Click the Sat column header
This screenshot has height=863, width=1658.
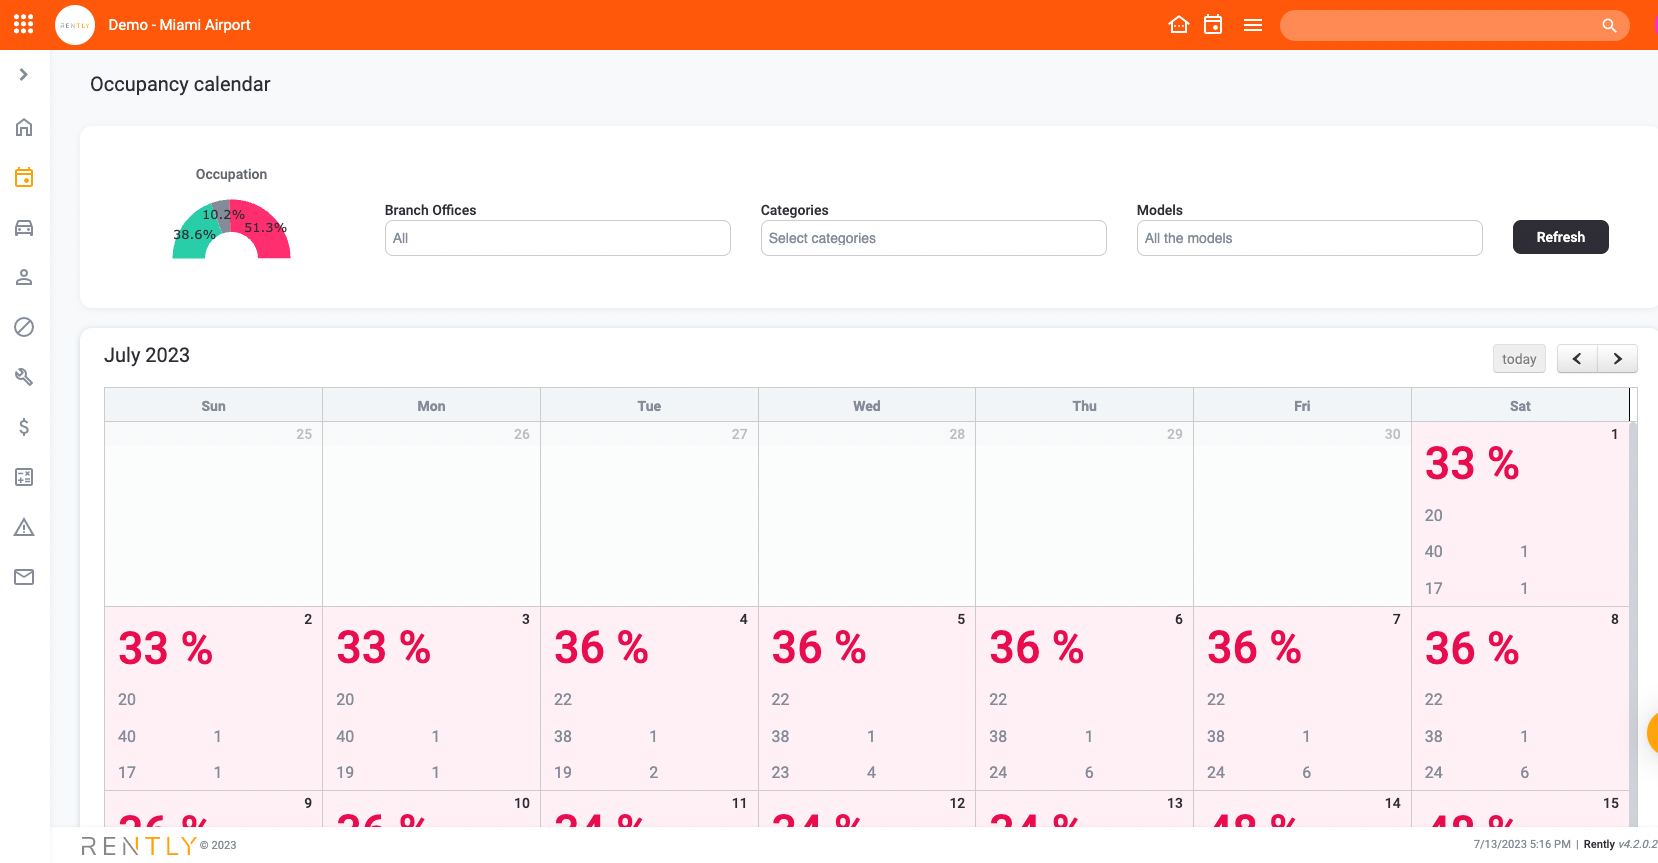tap(1520, 406)
